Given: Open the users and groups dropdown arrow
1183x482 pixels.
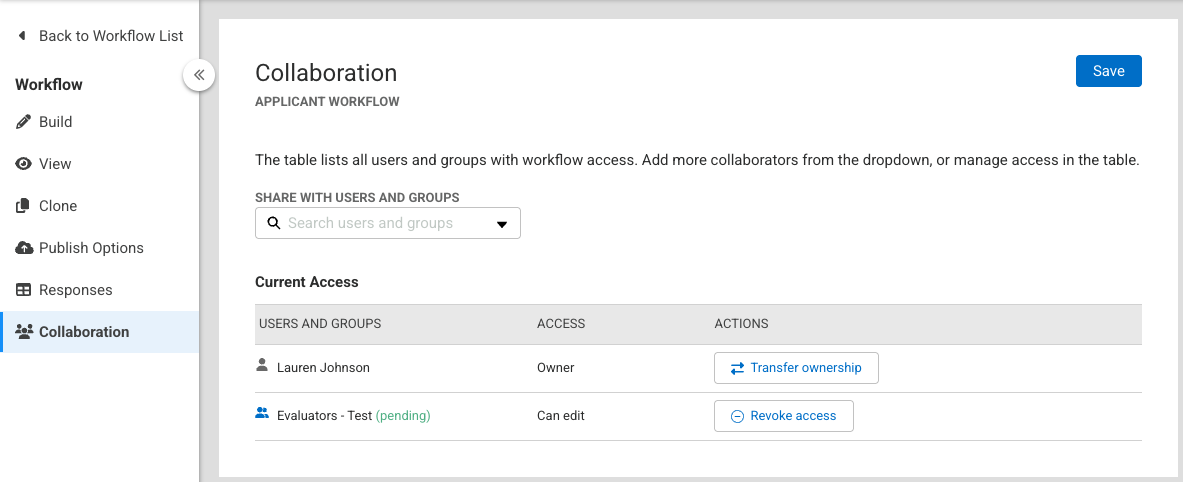Looking at the screenshot, I should 502,224.
